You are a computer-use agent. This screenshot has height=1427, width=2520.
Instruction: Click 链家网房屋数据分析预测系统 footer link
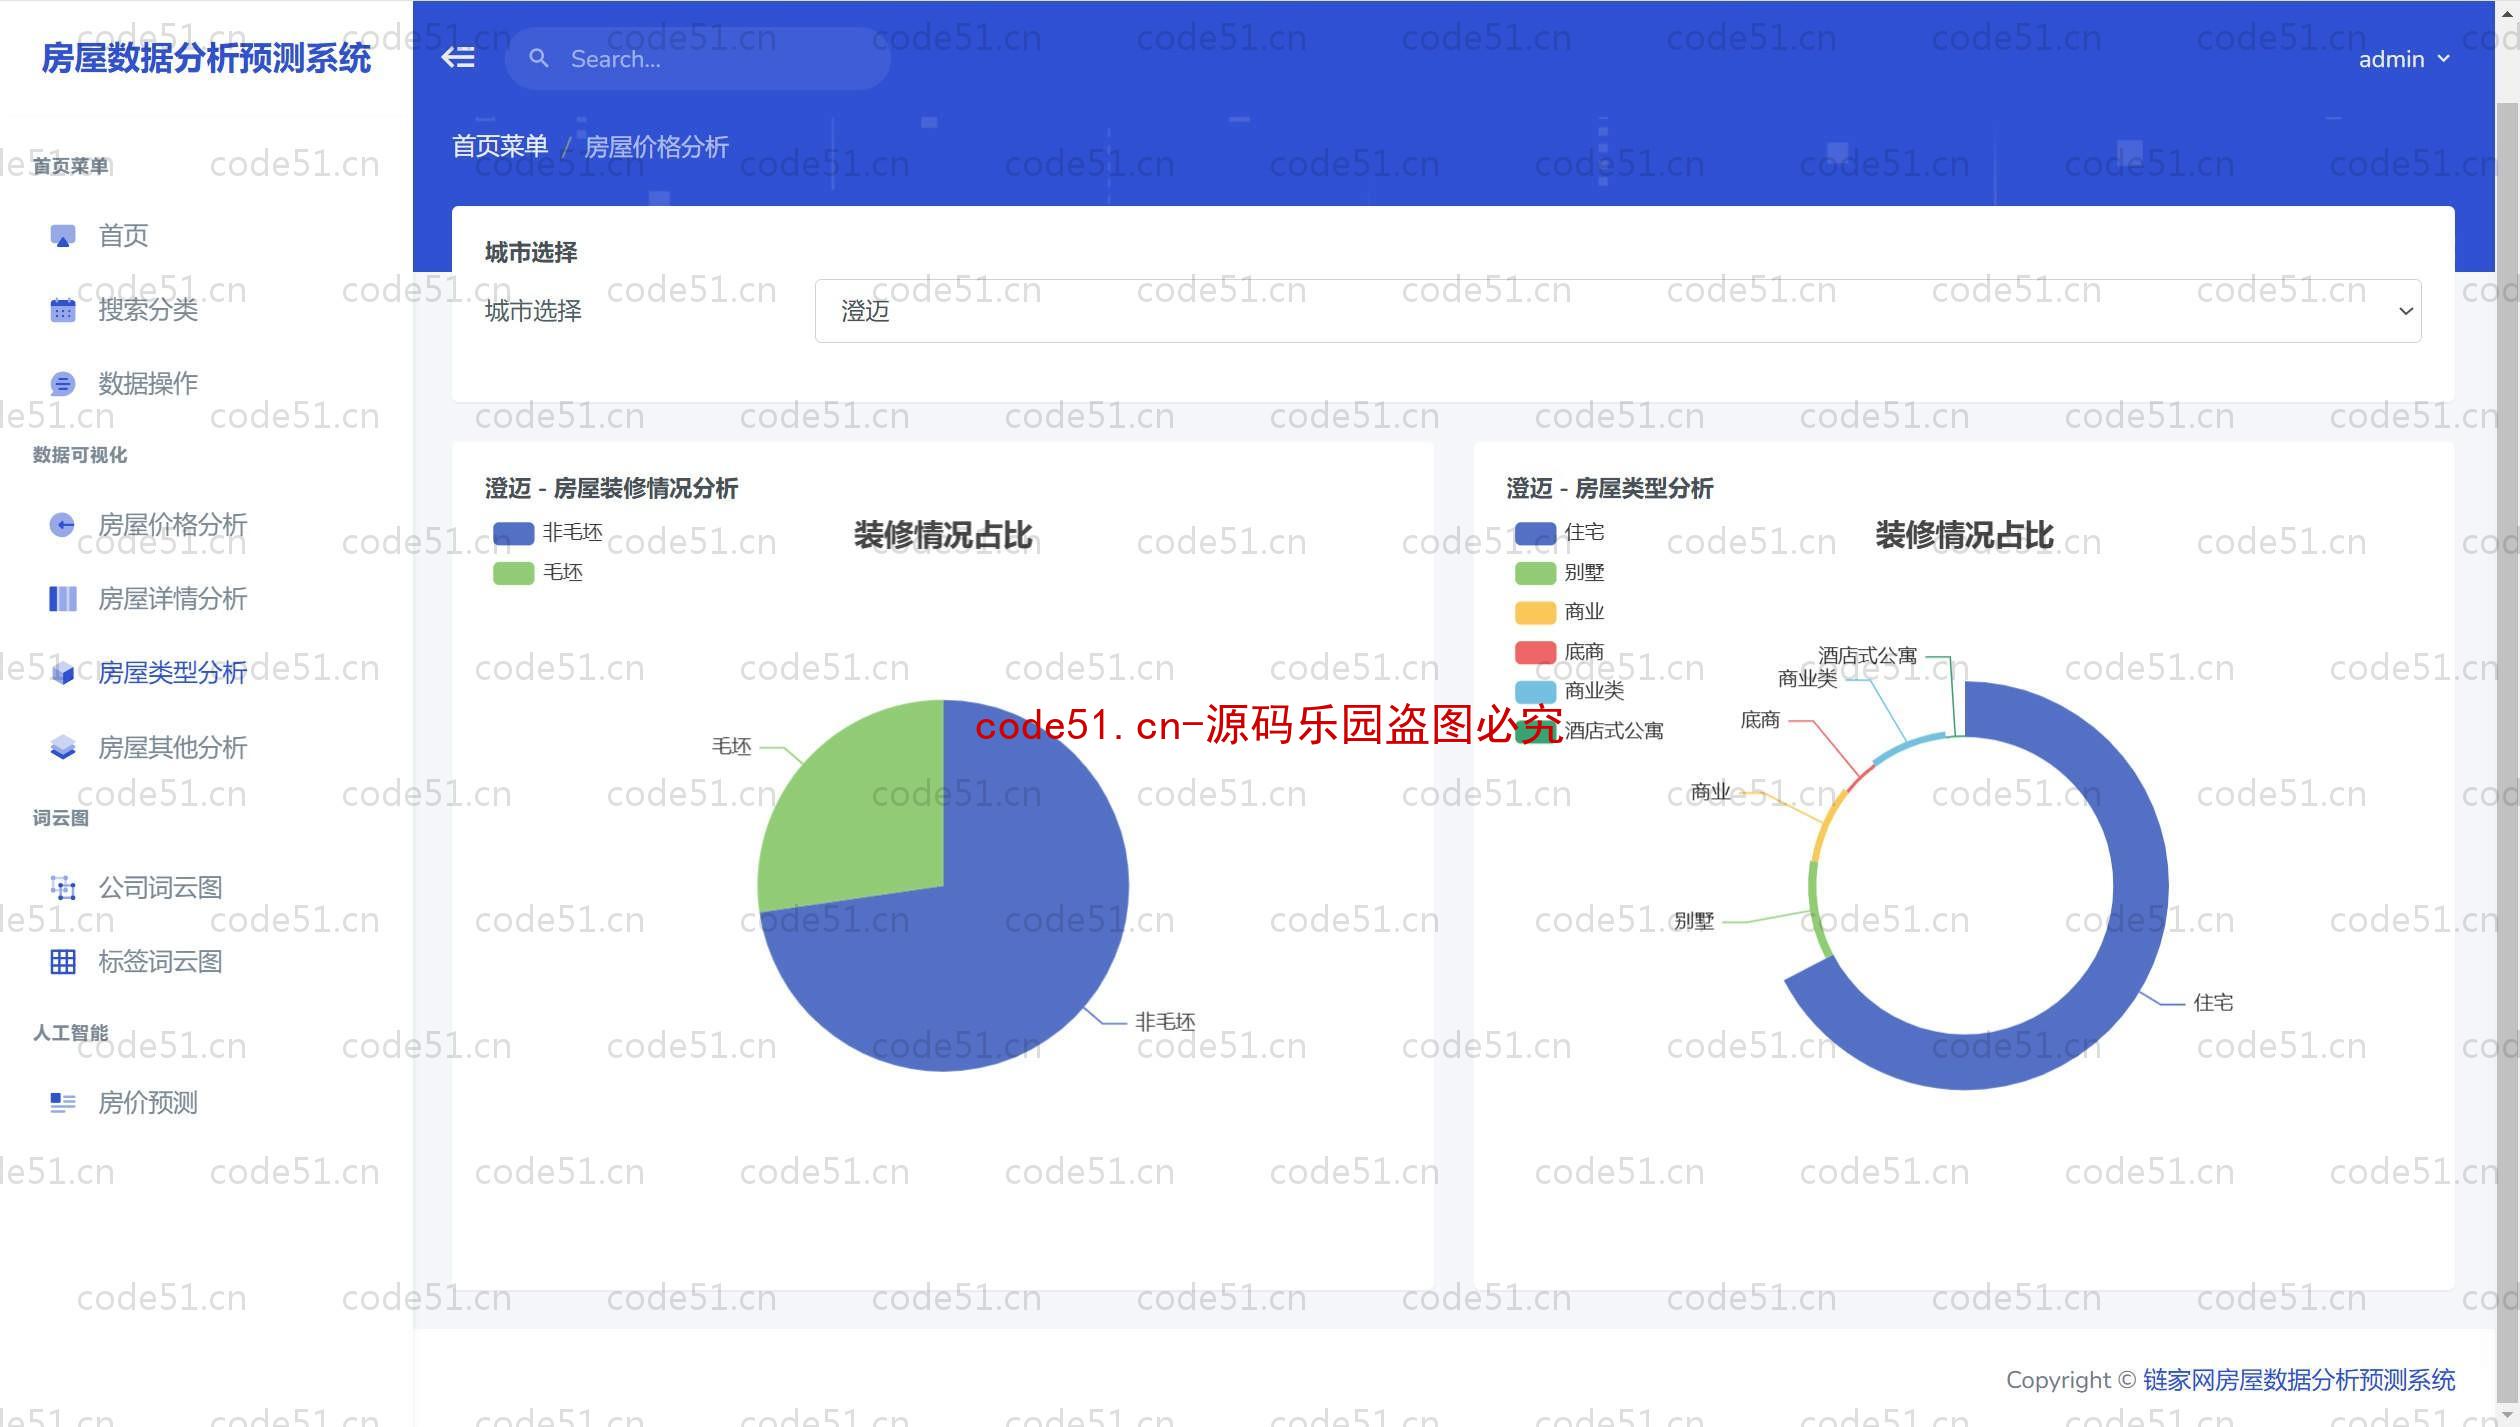2298,1380
